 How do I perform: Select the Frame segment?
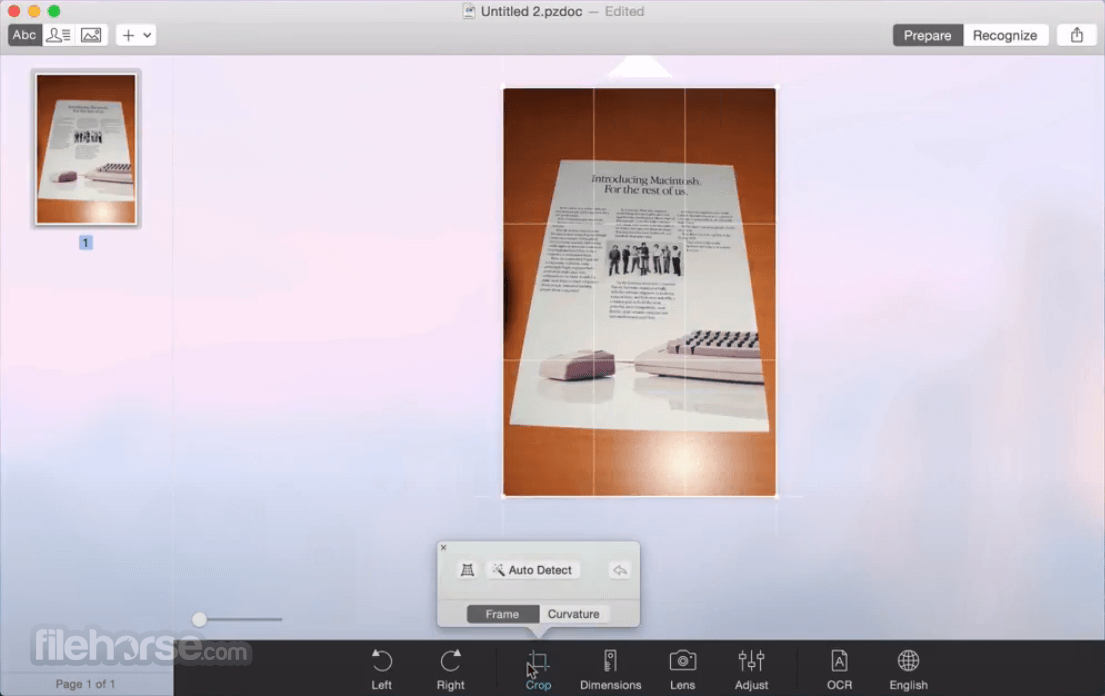(502, 614)
